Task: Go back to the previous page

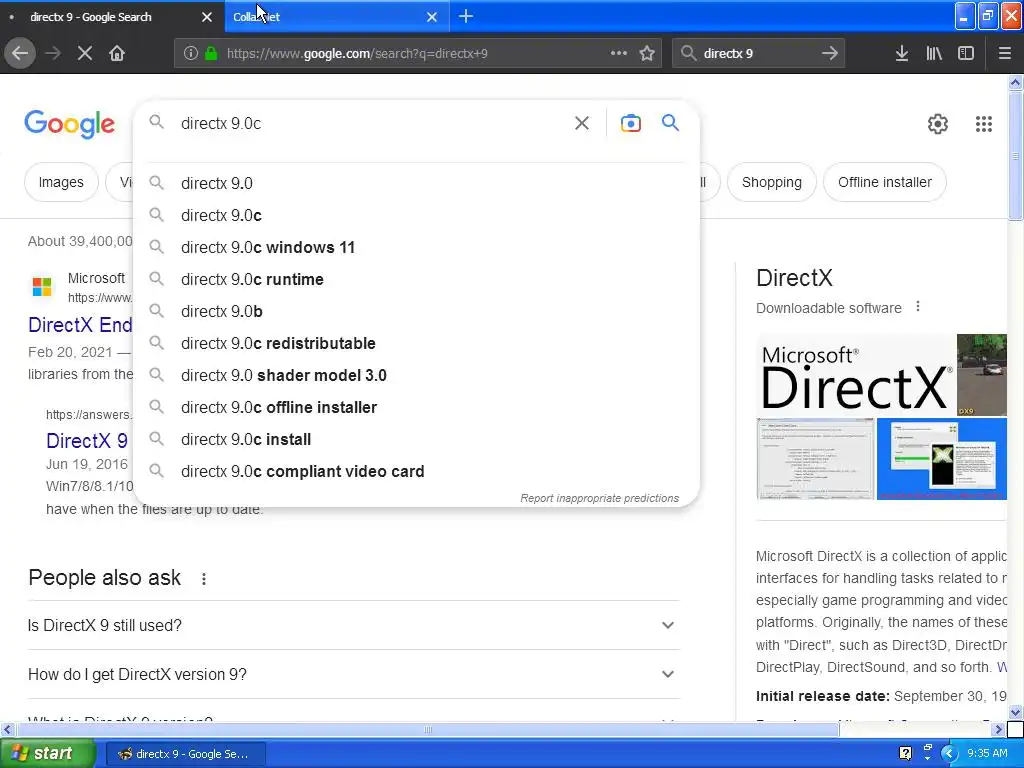Action: click(x=20, y=53)
